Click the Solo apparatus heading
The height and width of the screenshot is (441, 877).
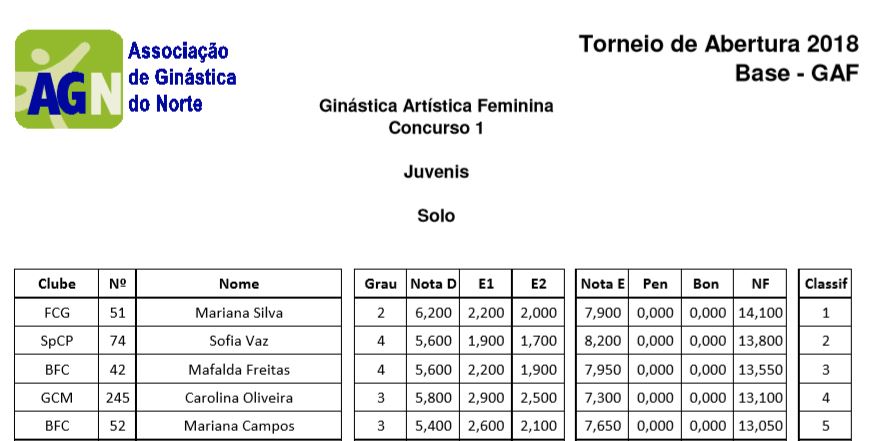pyautogui.click(x=435, y=215)
